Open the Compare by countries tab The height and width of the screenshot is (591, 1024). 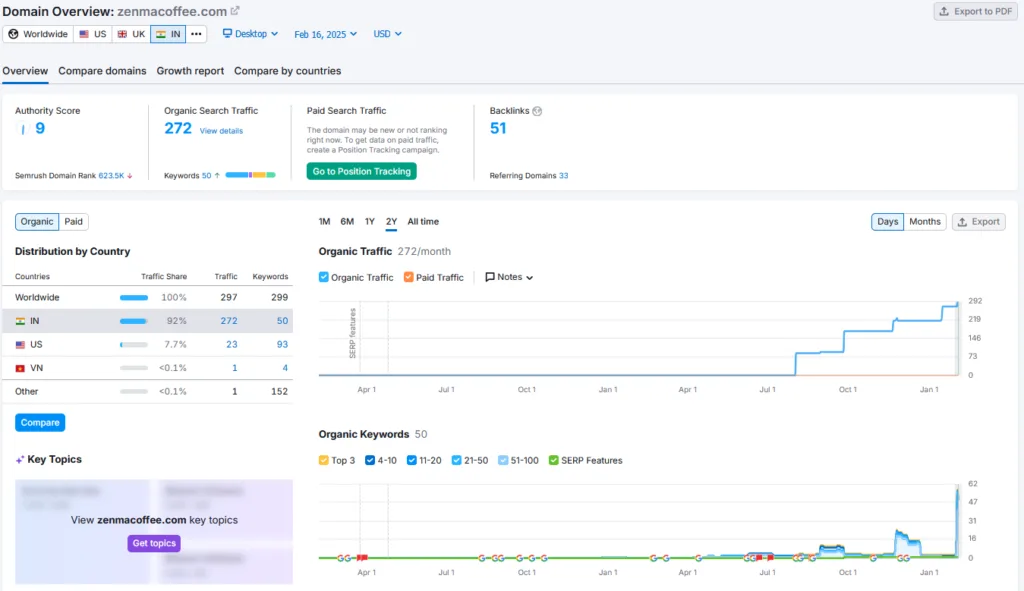(x=287, y=71)
